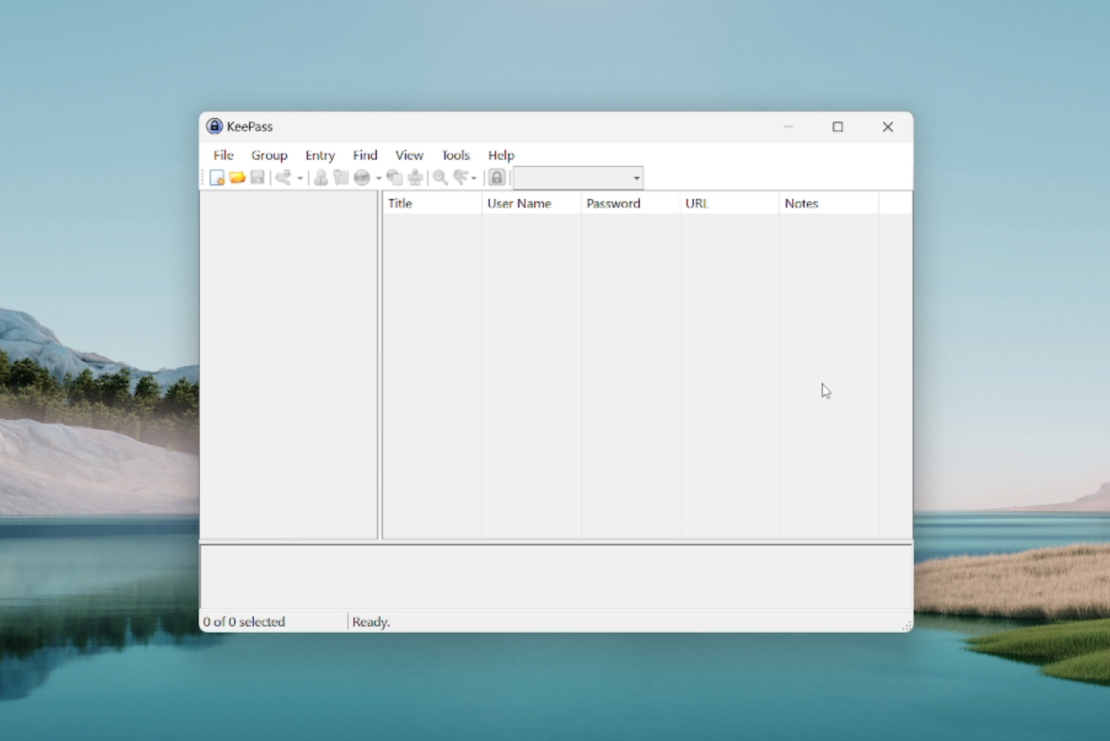
Task: Open entry URL via the globe toolbar icon
Action: tap(361, 177)
